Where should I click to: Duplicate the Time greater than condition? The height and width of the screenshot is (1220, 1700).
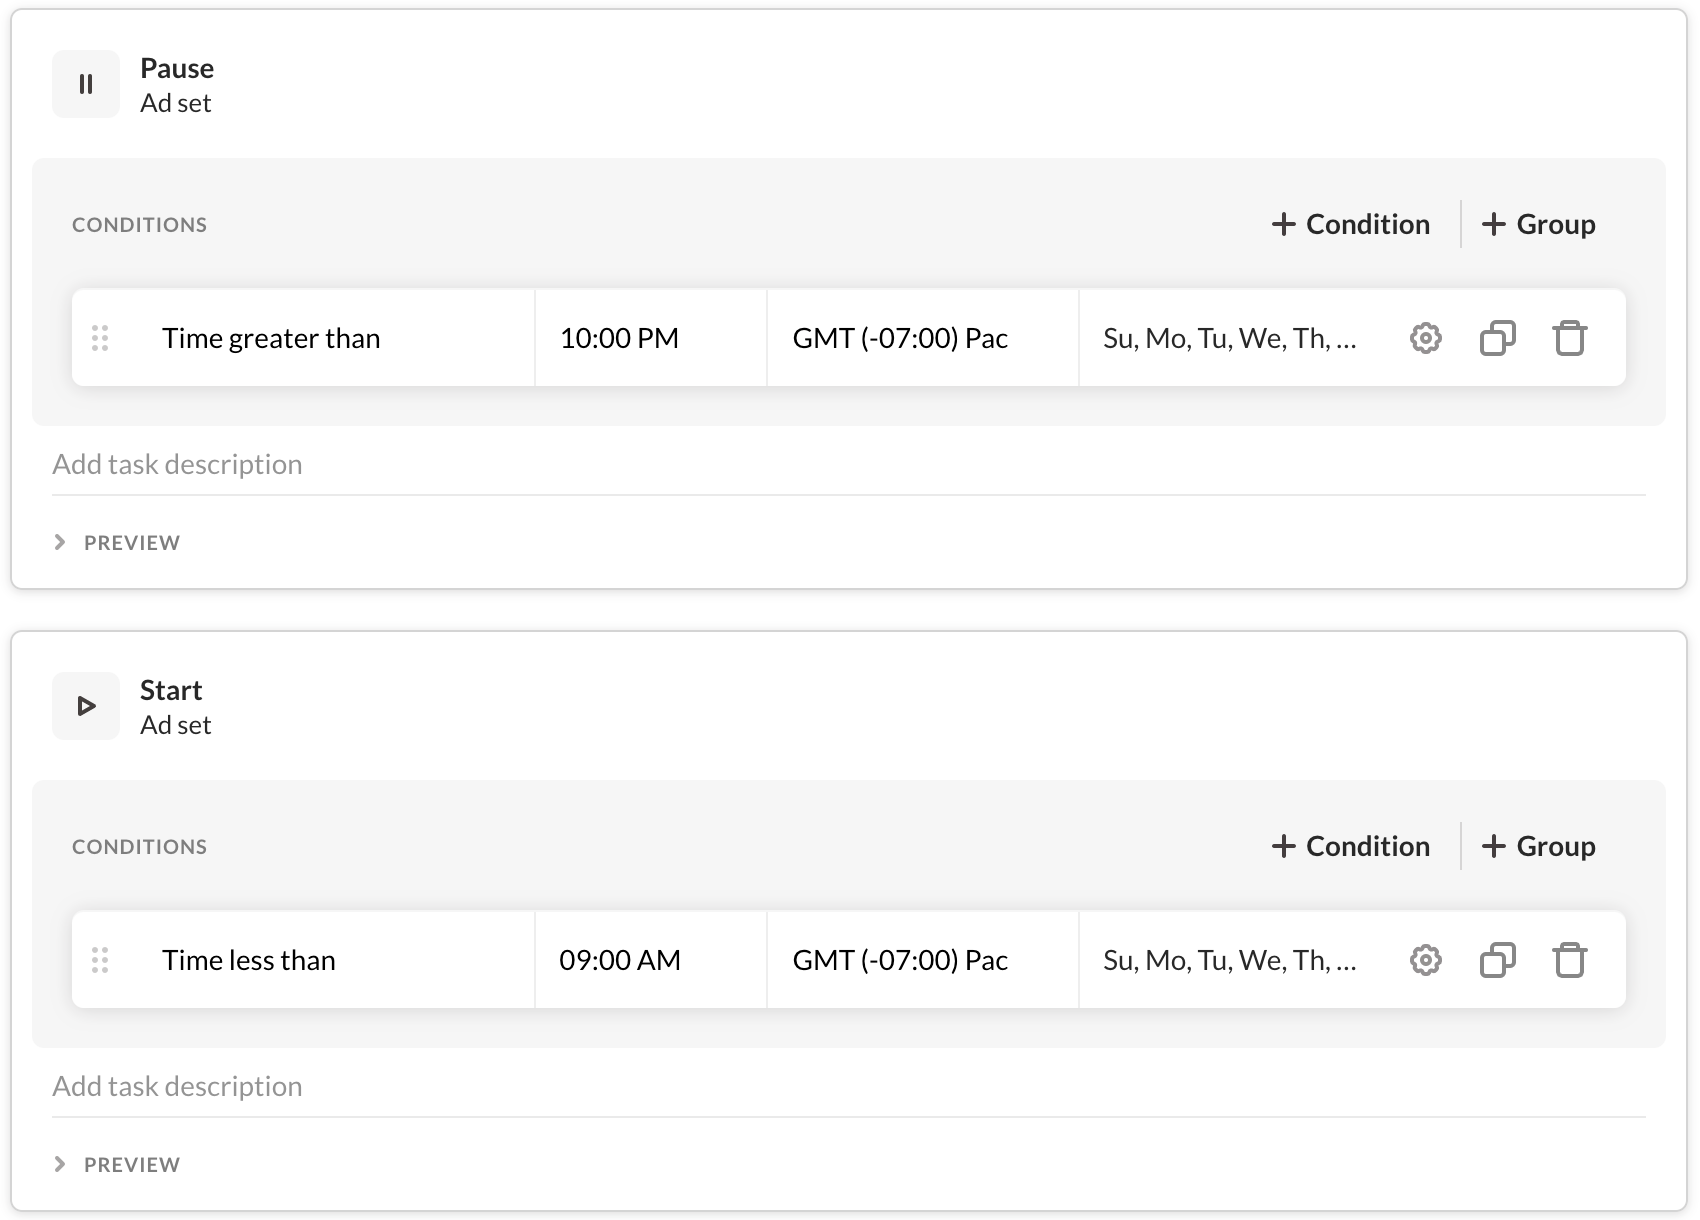click(x=1497, y=338)
